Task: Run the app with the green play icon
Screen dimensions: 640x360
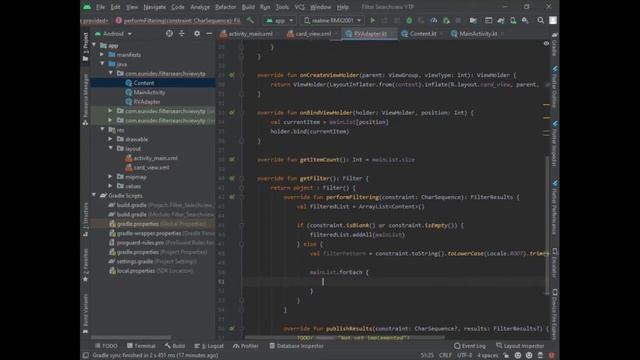Action: pos(372,20)
